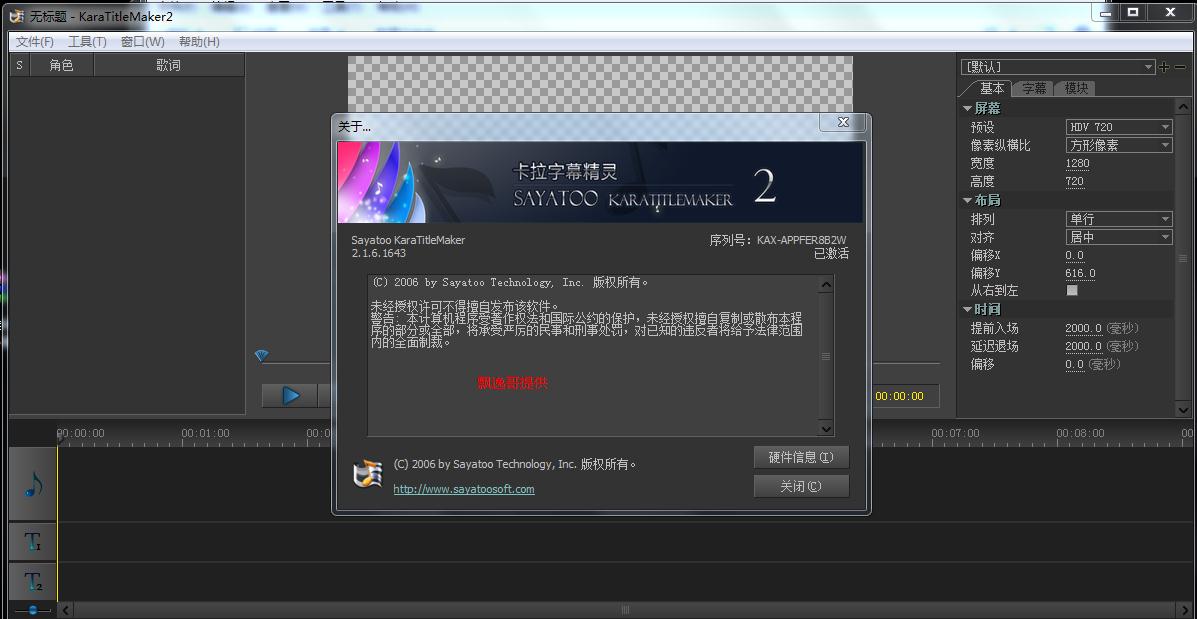Open the www.sayatoosoft.com link

[464, 489]
